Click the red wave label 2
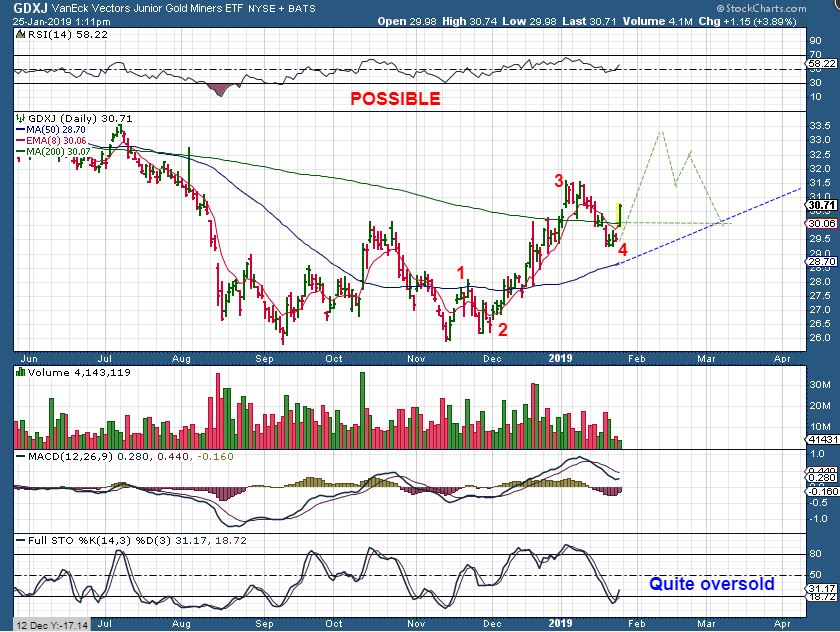This screenshot has height=632, width=840. (x=502, y=329)
